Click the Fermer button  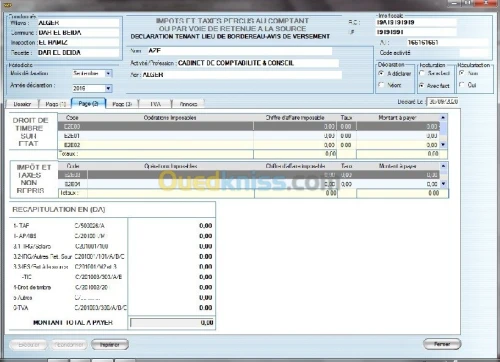442,344
